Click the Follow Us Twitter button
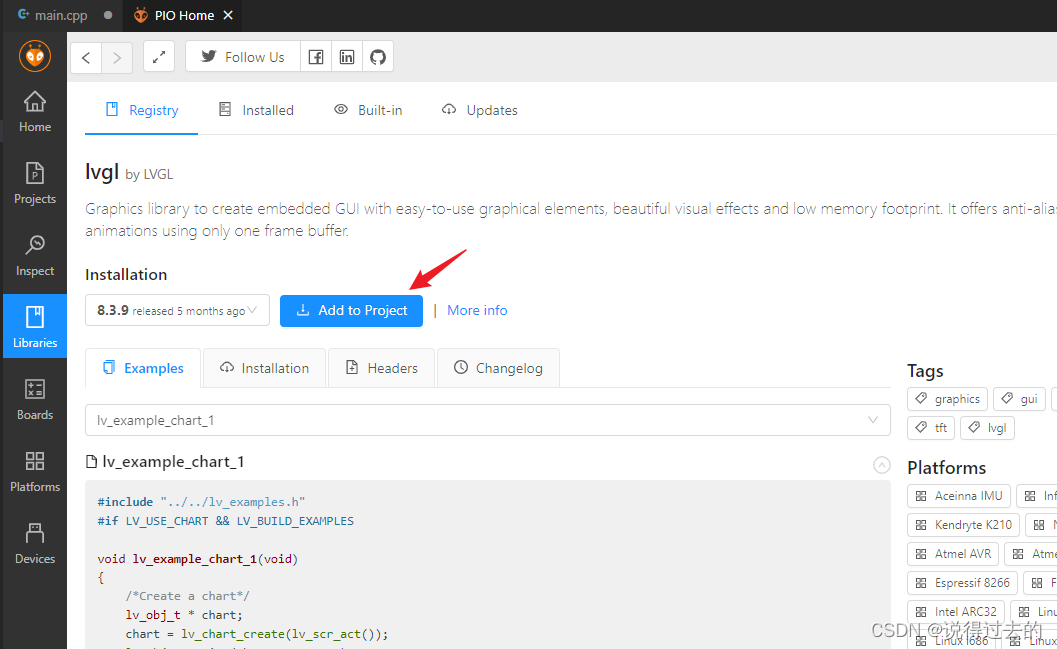Image resolution: width=1057 pixels, height=649 pixels. click(x=243, y=57)
